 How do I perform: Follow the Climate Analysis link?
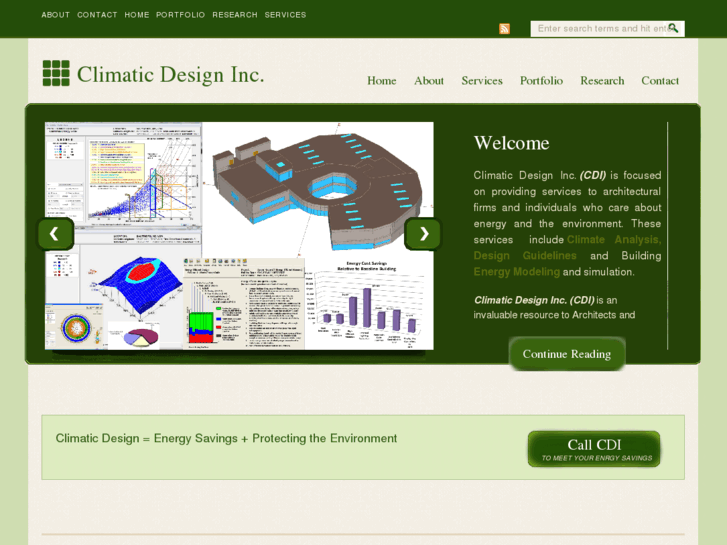pos(614,240)
